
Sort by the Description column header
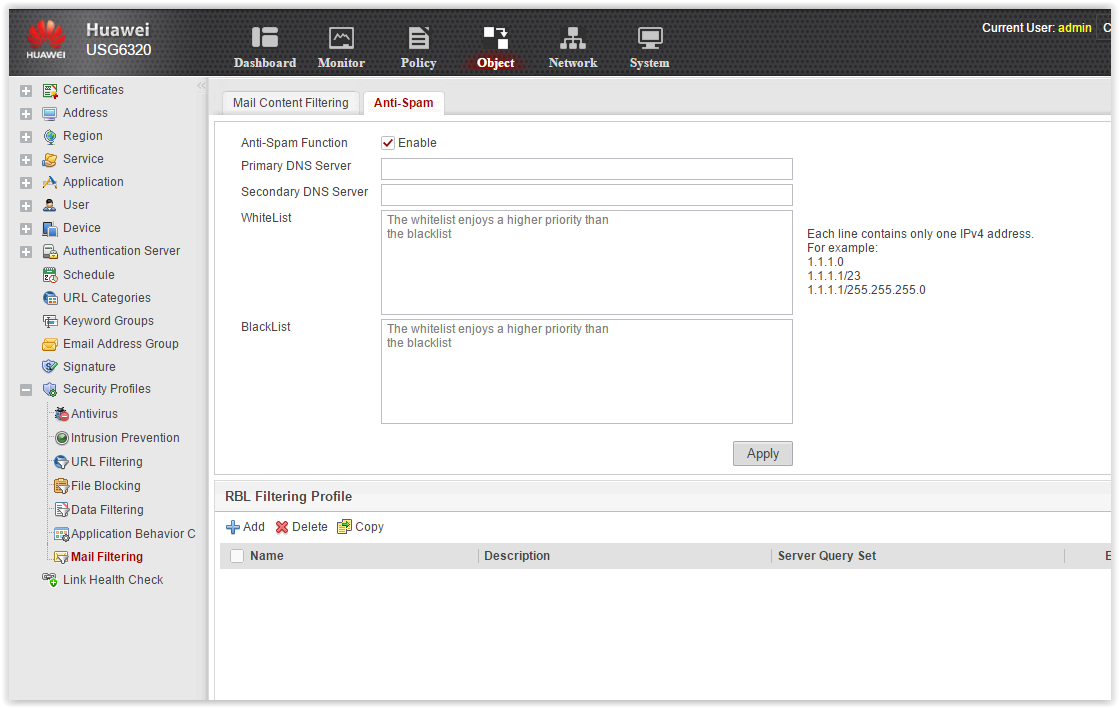pyautogui.click(x=517, y=556)
